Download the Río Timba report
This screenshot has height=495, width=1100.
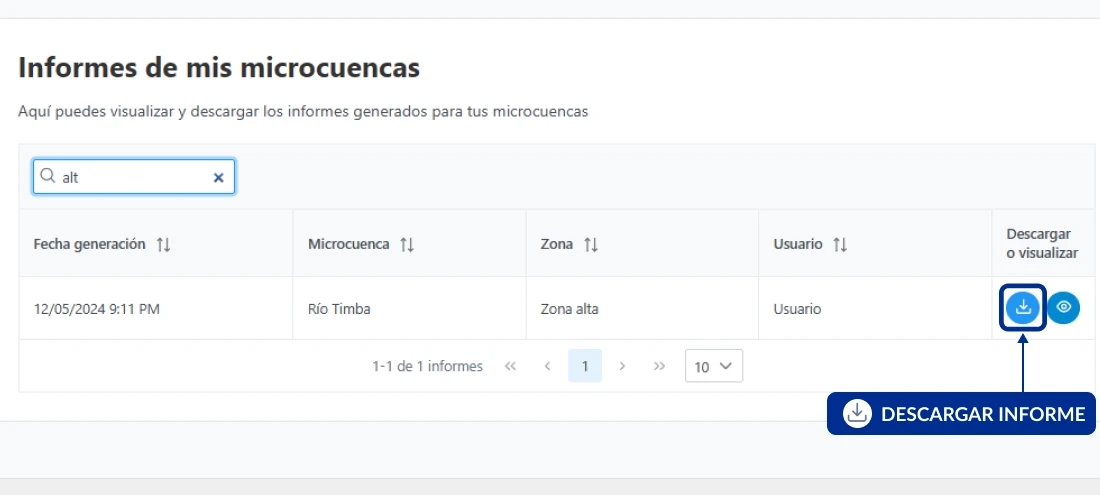(1023, 308)
